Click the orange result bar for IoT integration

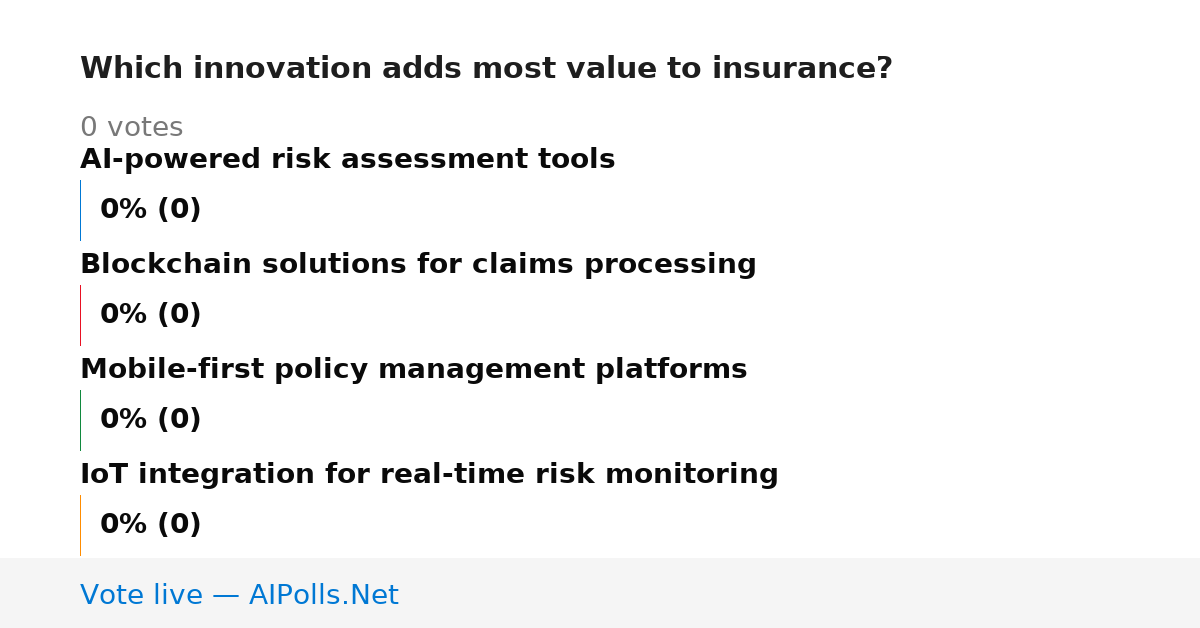80,525
